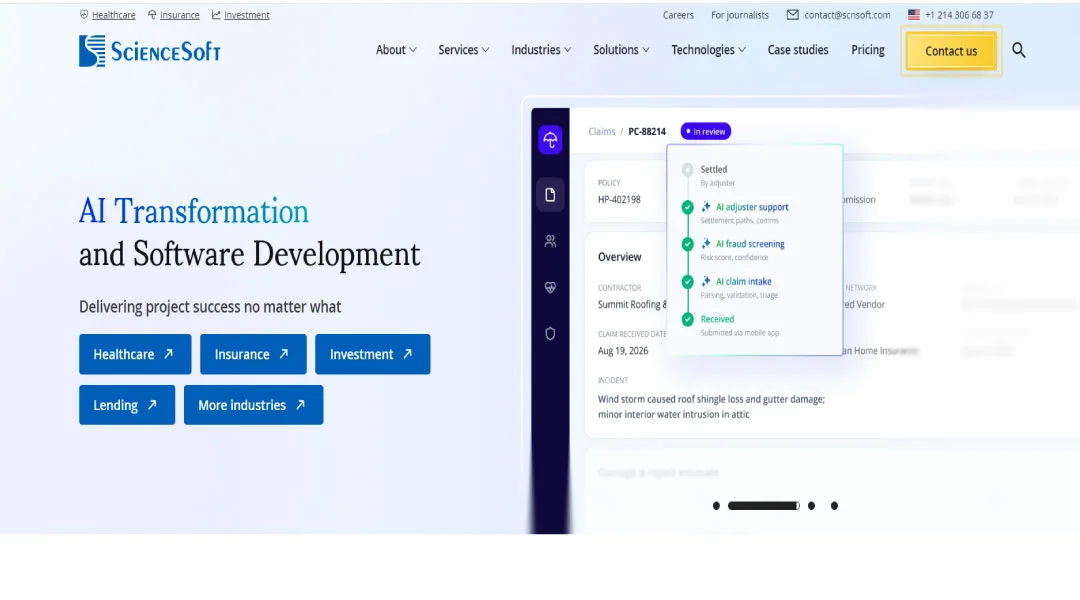The height and width of the screenshot is (600, 1080).
Task: Expand the Solutions dropdown menu
Action: tap(621, 50)
